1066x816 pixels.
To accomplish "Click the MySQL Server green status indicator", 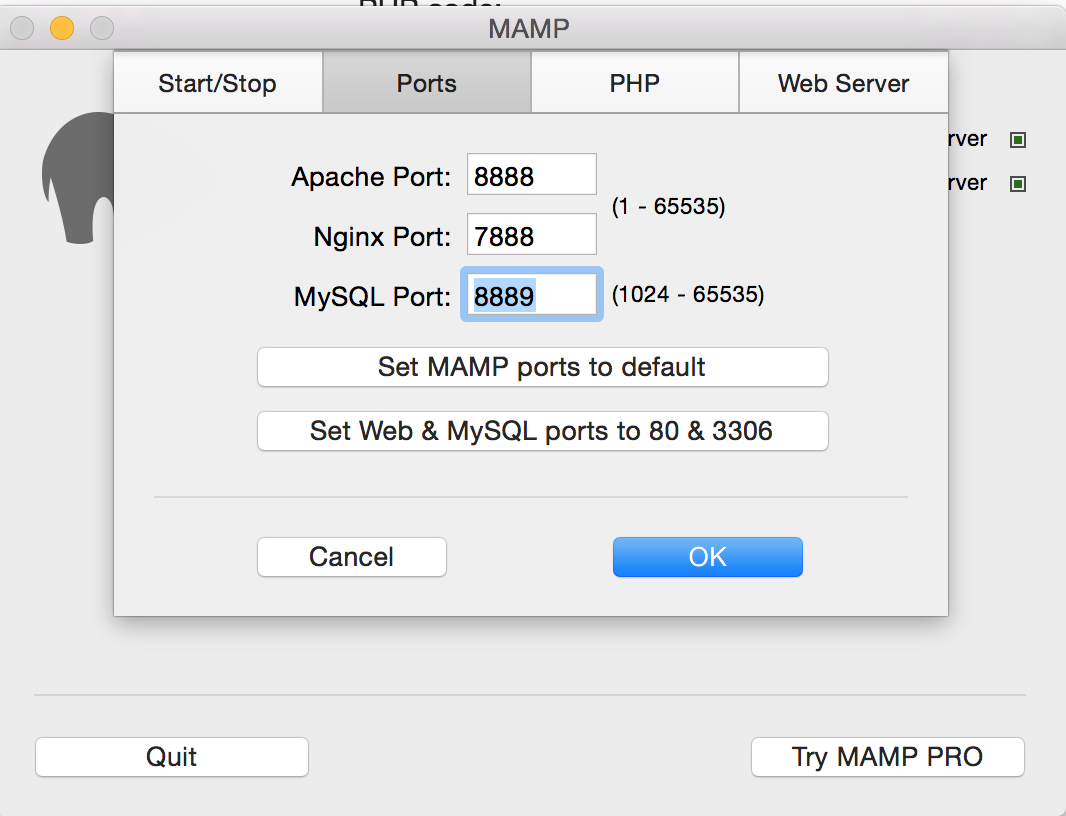I will (1018, 184).
